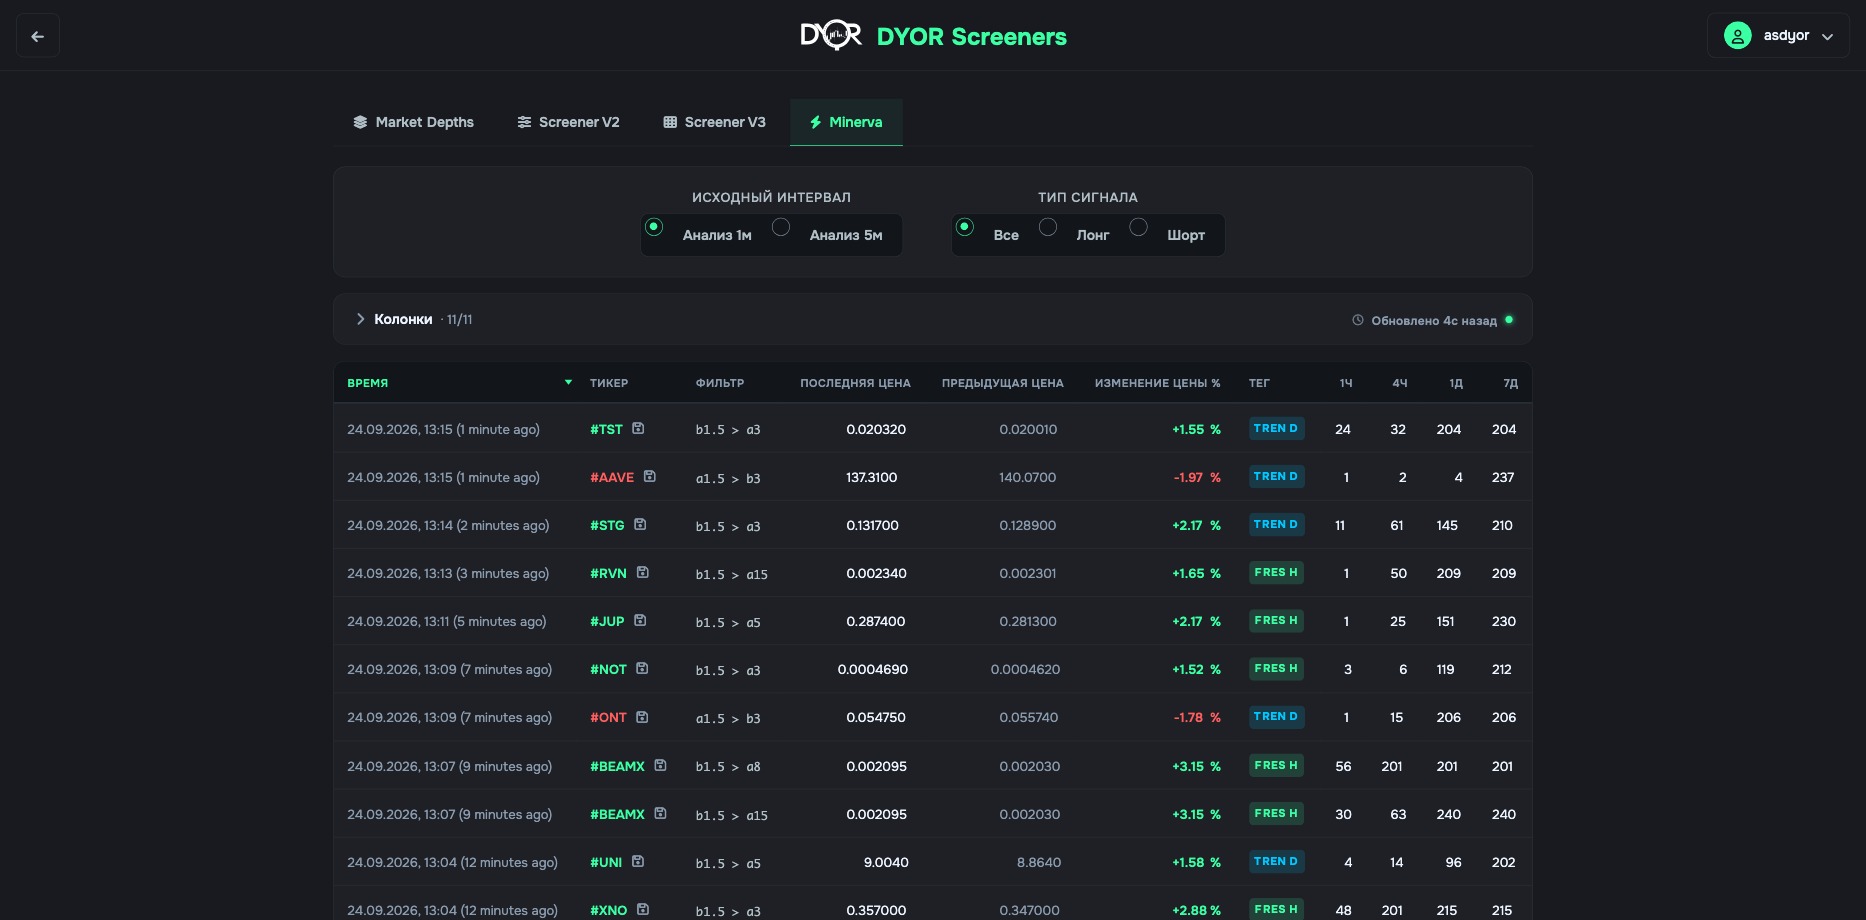The height and width of the screenshot is (920, 1866).
Task: Click the TREND tag in the #TST row
Action: (1276, 428)
